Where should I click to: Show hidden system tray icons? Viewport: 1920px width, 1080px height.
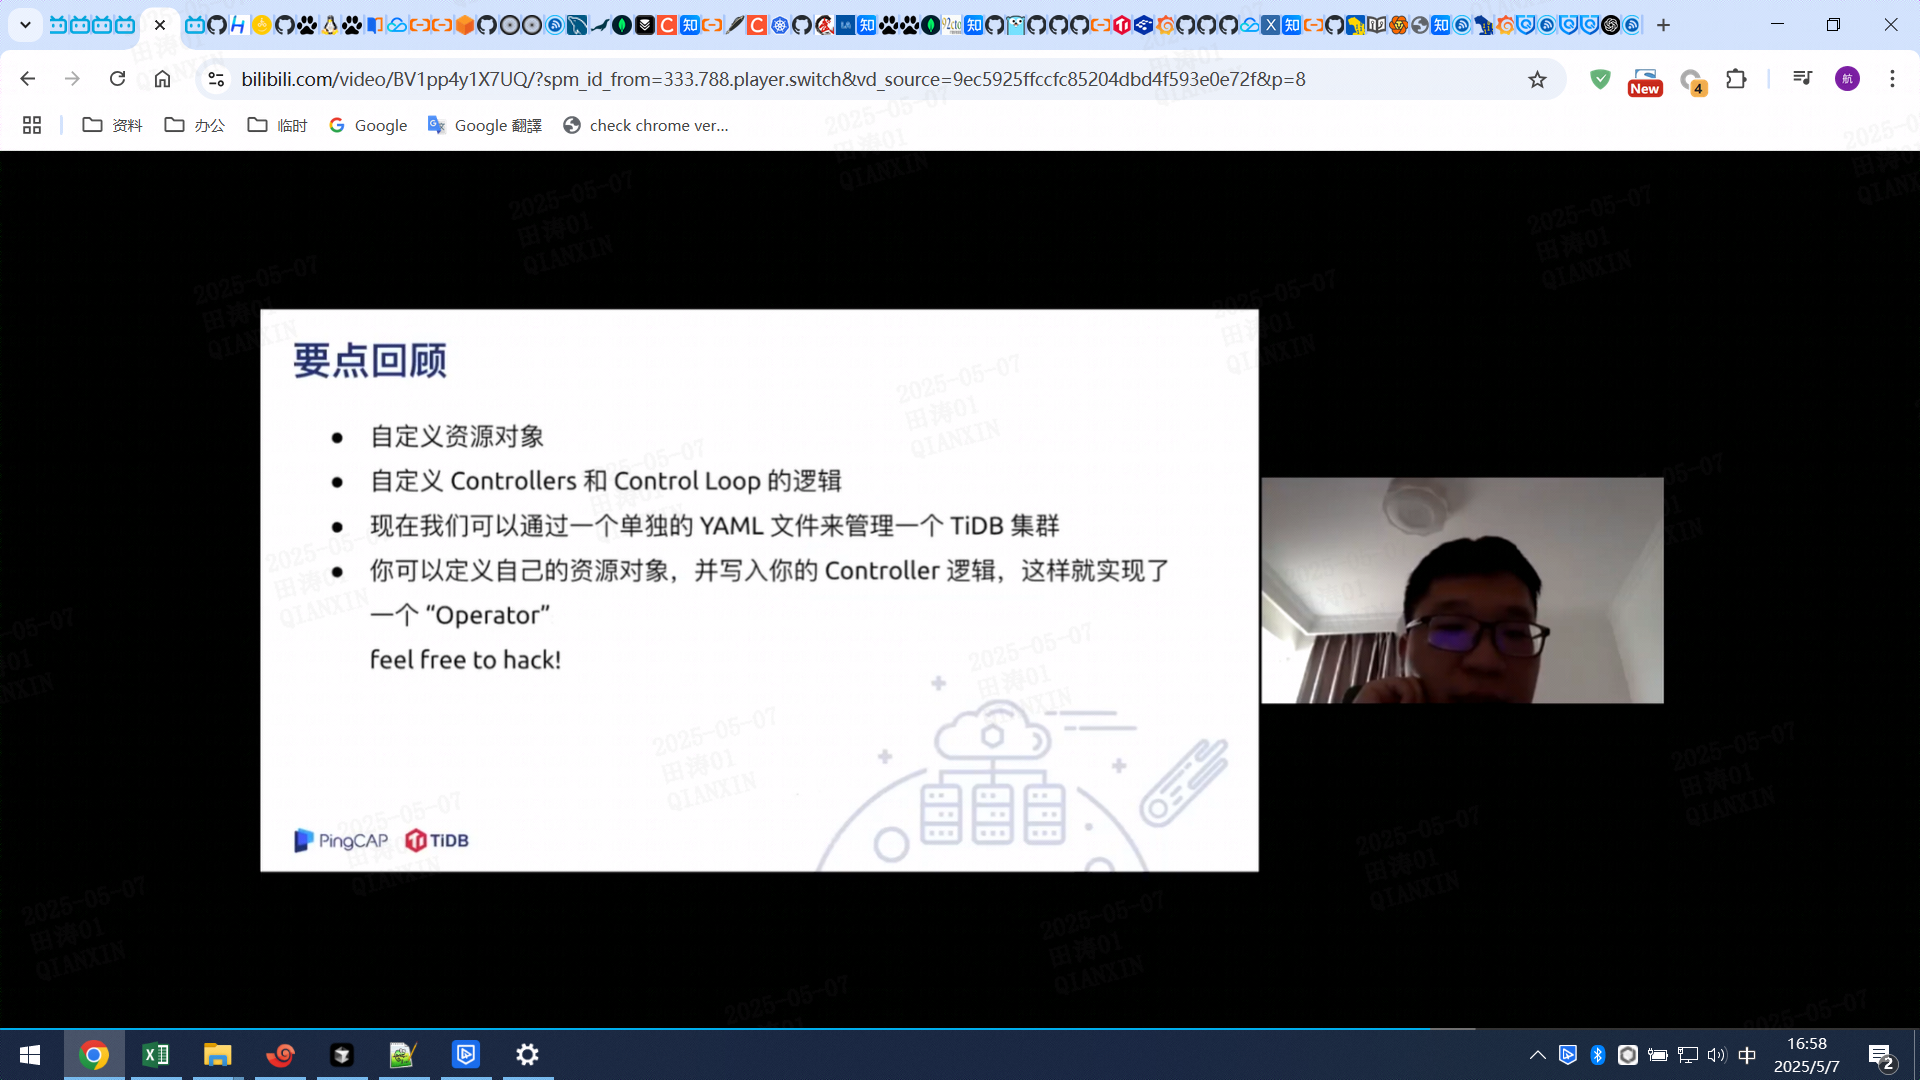click(x=1538, y=1055)
